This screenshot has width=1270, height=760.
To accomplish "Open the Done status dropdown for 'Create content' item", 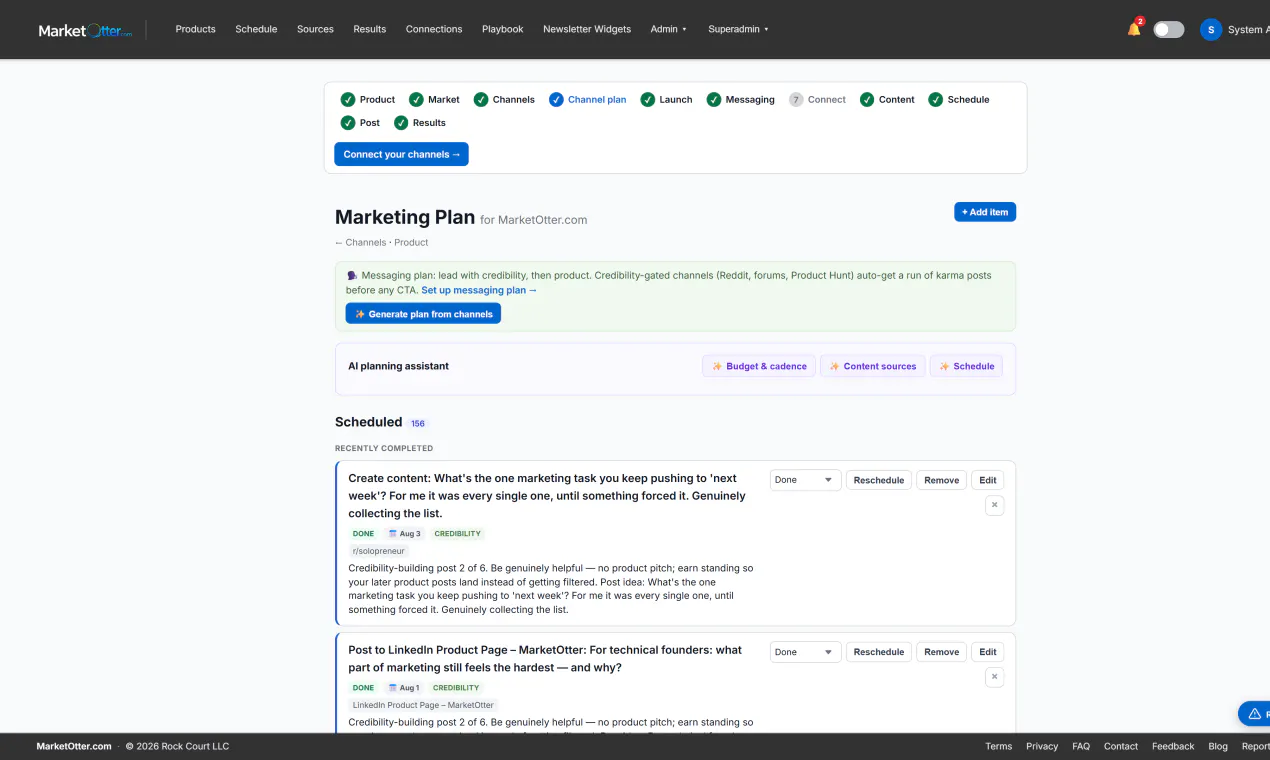I will pyautogui.click(x=805, y=480).
